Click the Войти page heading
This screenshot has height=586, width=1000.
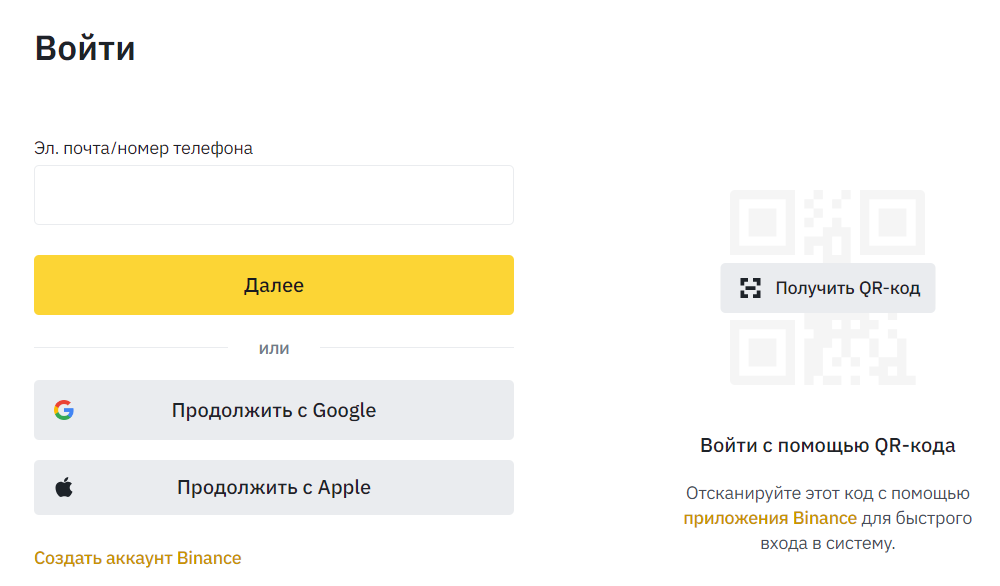pos(85,48)
